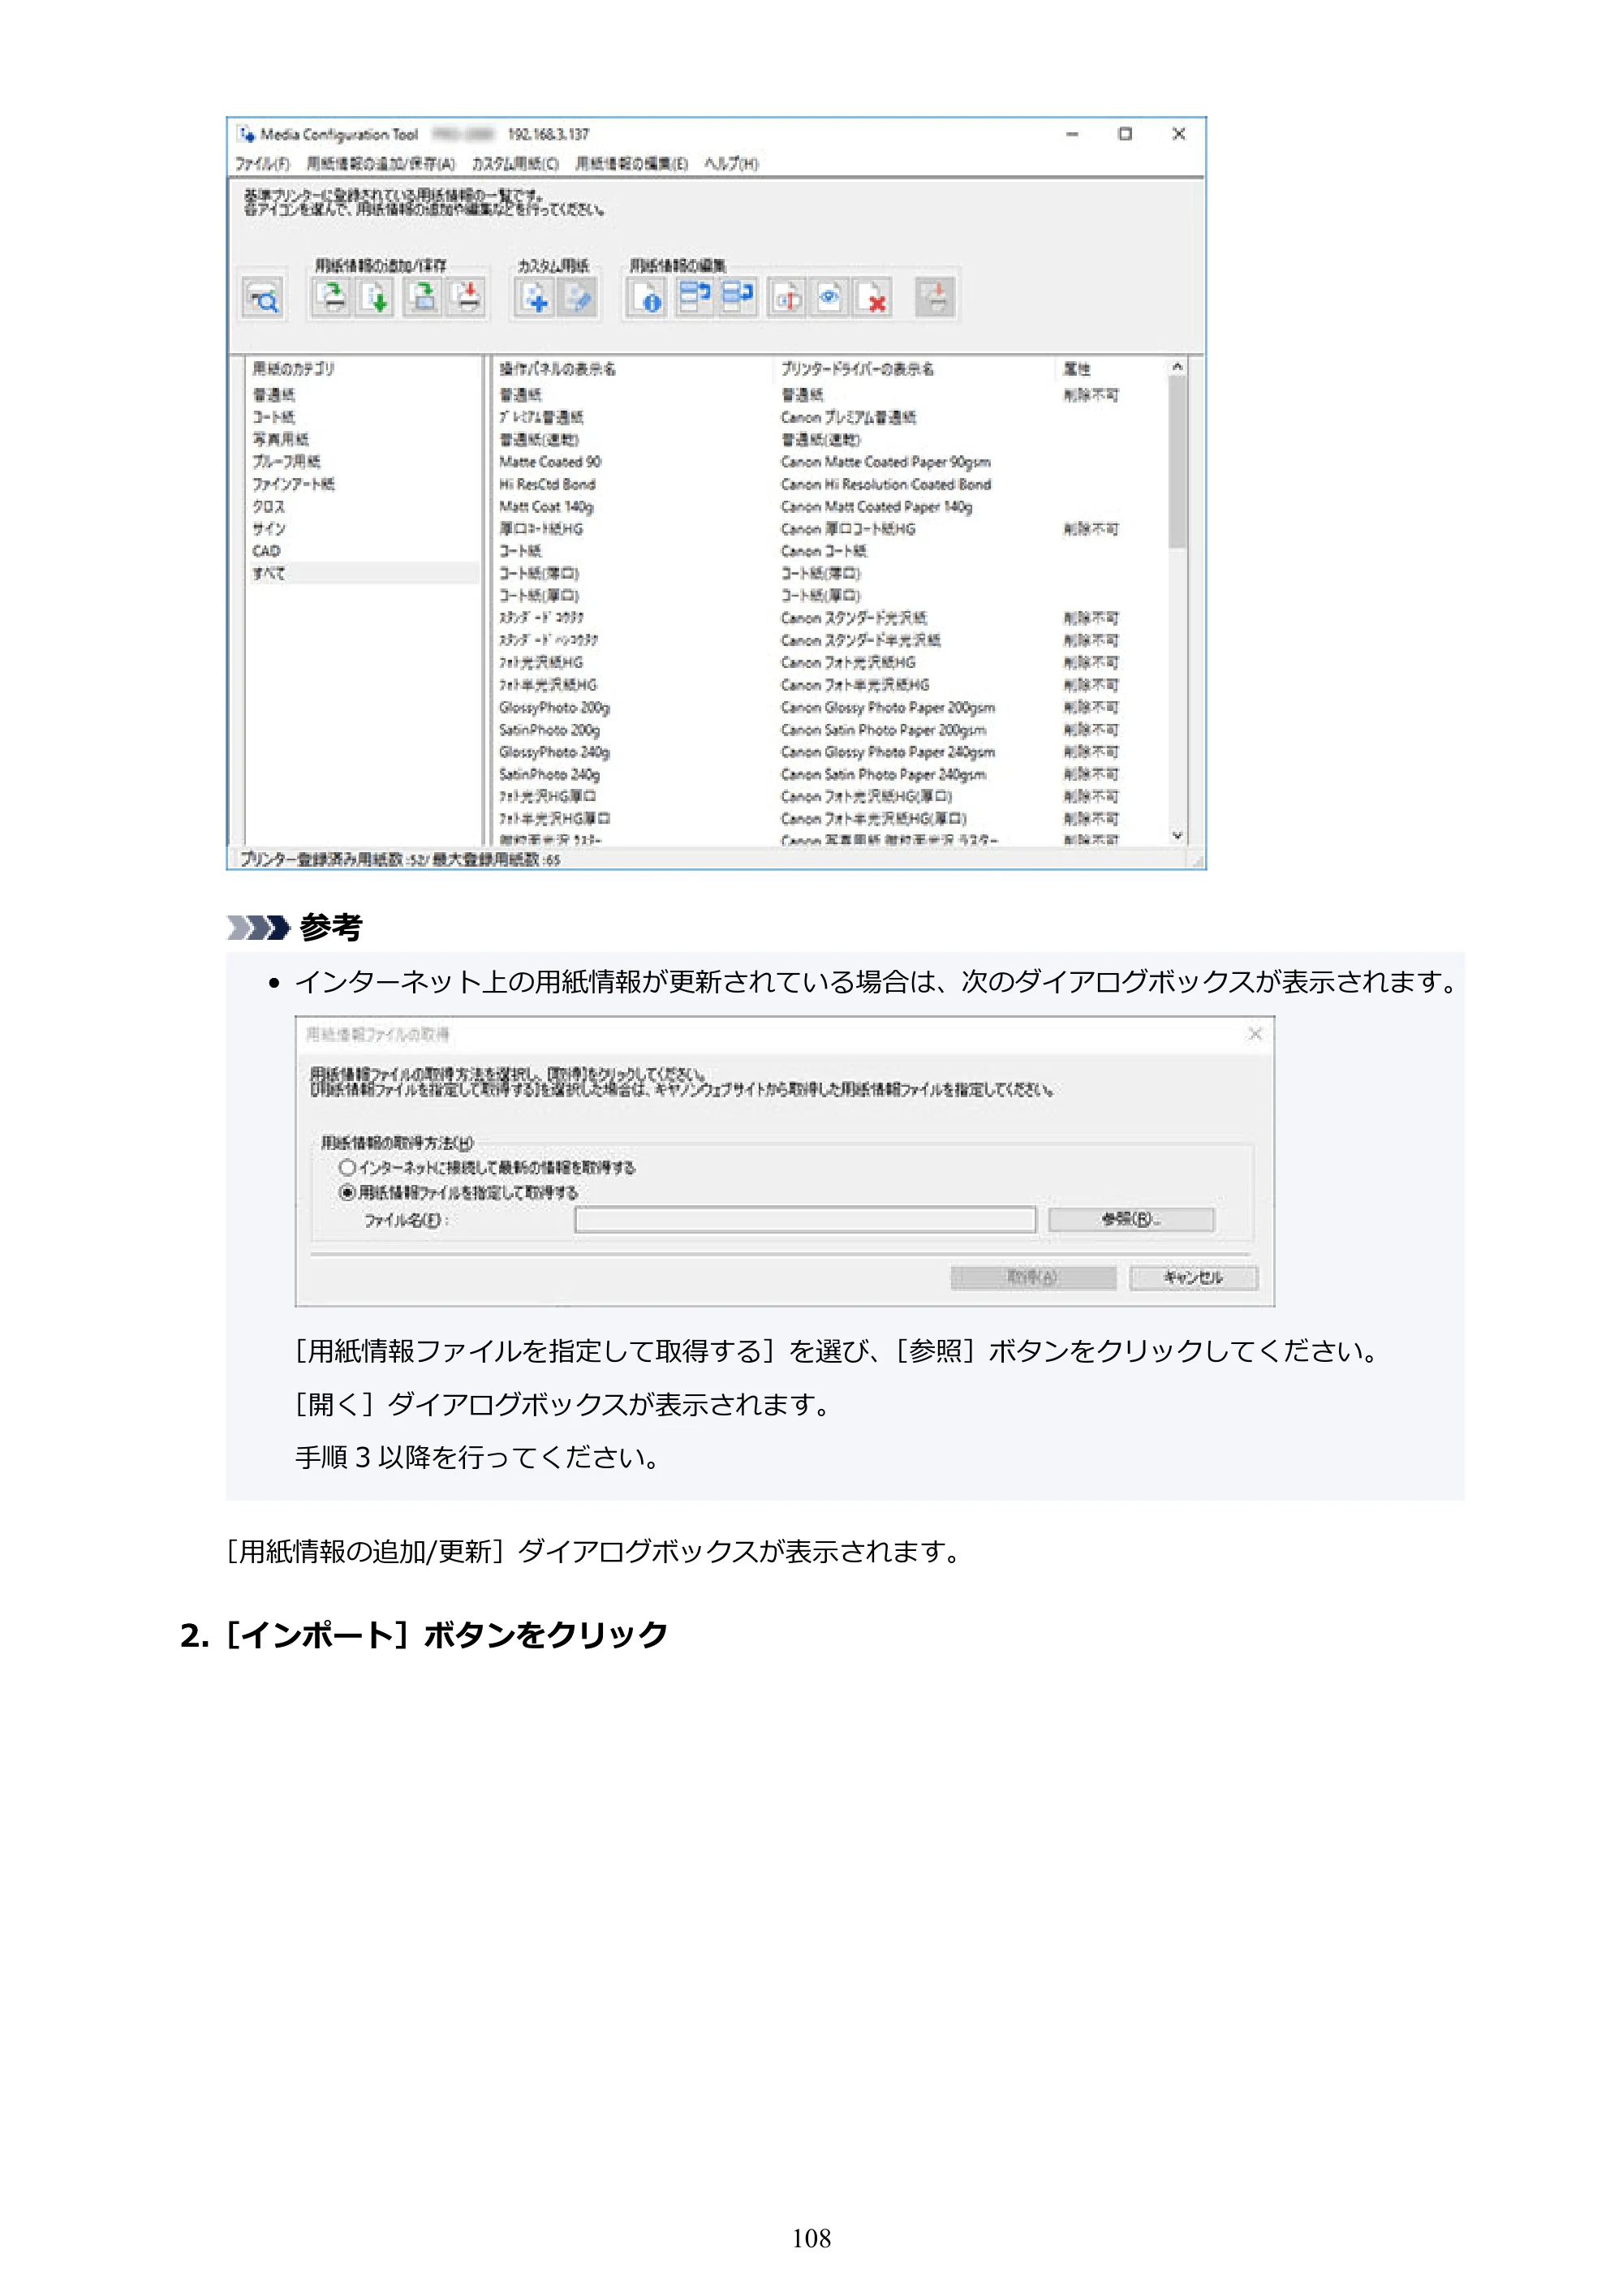Select the コート紙 paper category
The image size is (1623, 2296).
273,417
